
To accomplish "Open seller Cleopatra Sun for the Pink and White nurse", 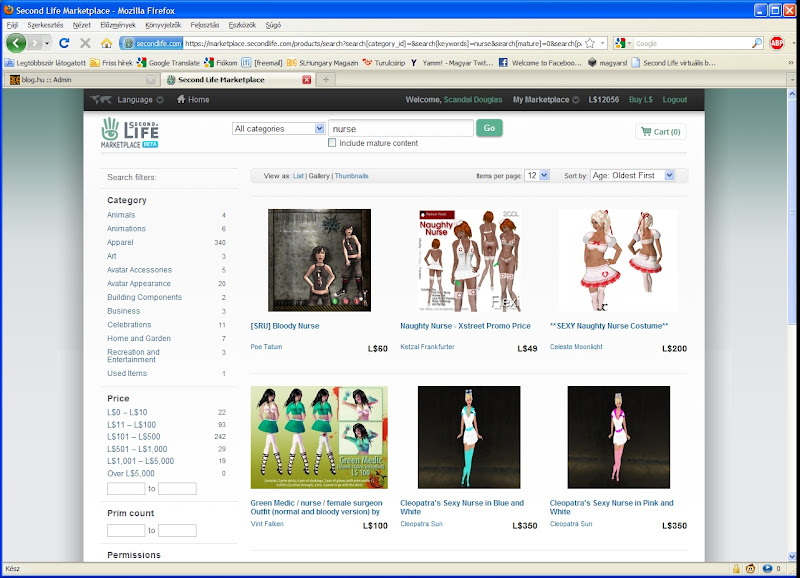I will (x=571, y=524).
